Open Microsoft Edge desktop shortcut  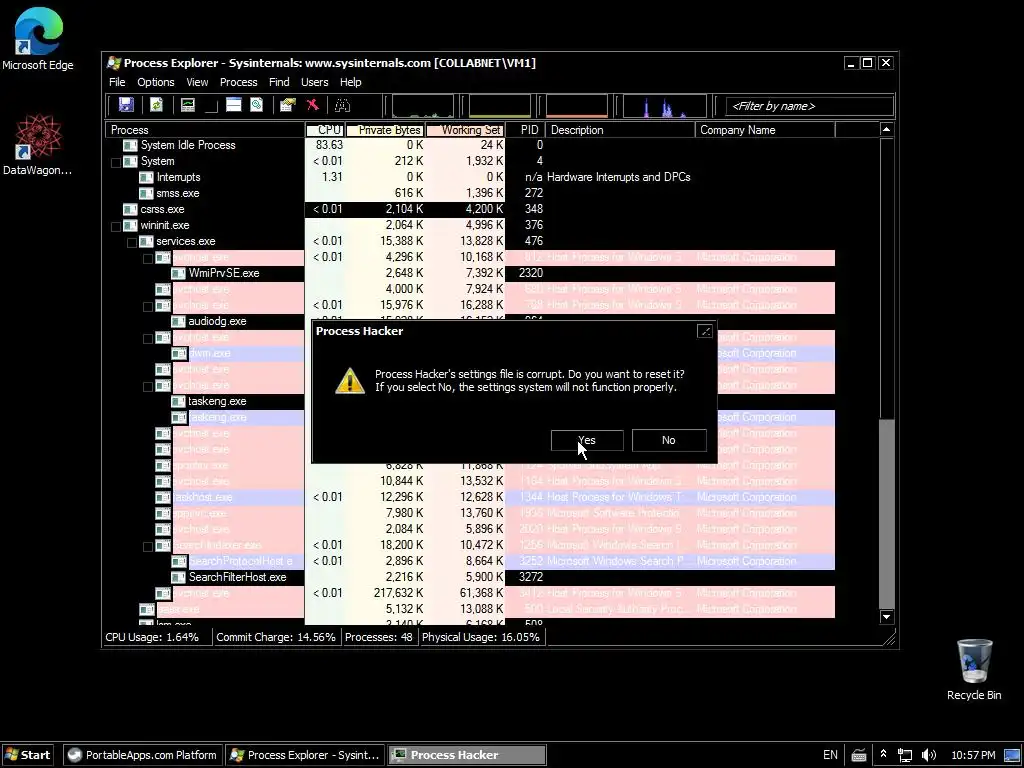(x=38, y=39)
